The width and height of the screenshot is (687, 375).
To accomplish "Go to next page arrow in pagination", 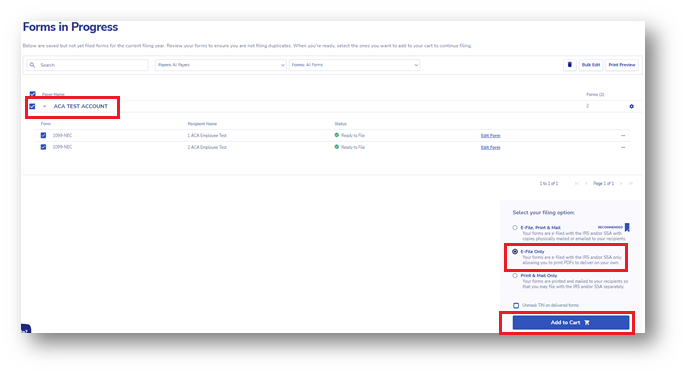I will [x=621, y=184].
